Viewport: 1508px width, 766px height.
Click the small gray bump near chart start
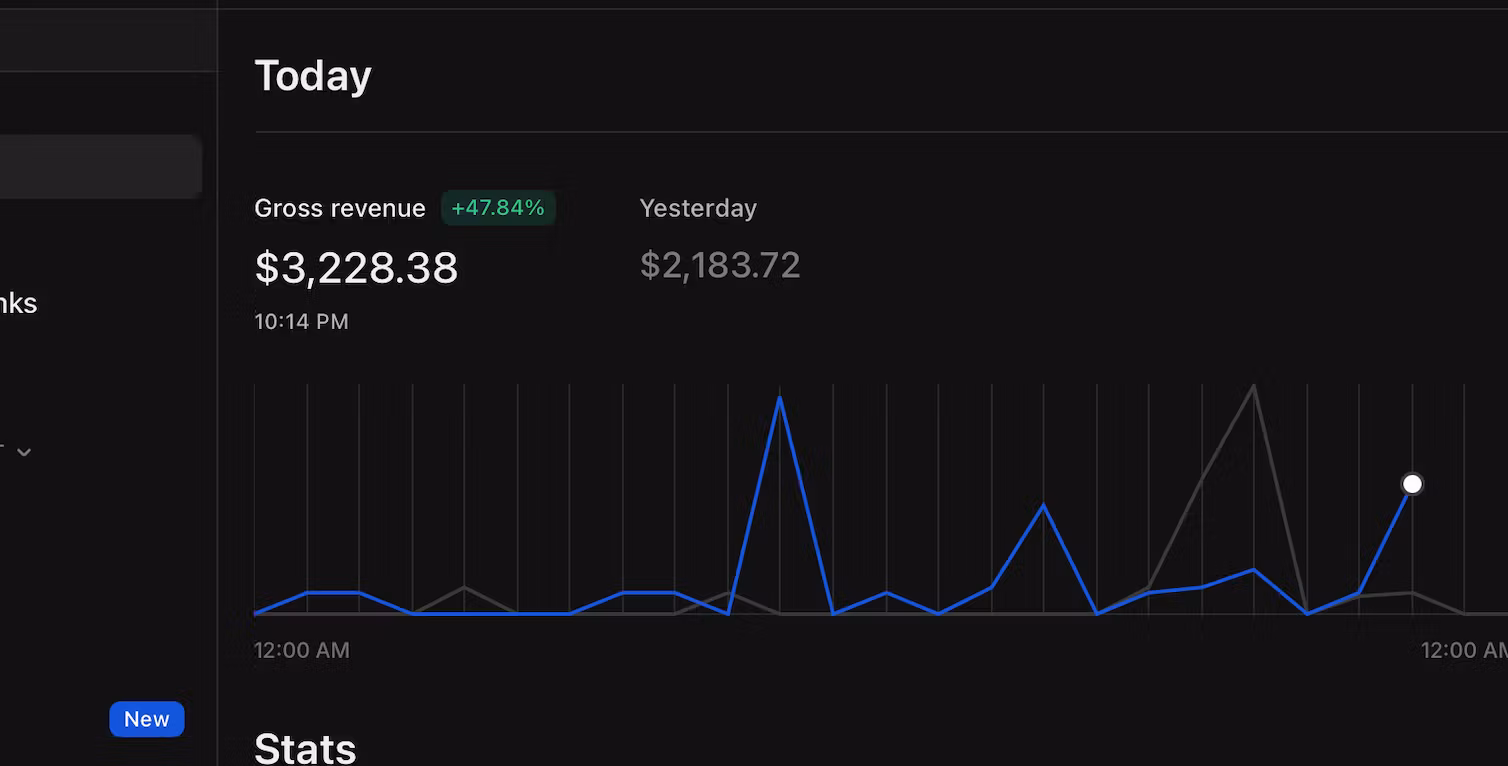coord(464,587)
